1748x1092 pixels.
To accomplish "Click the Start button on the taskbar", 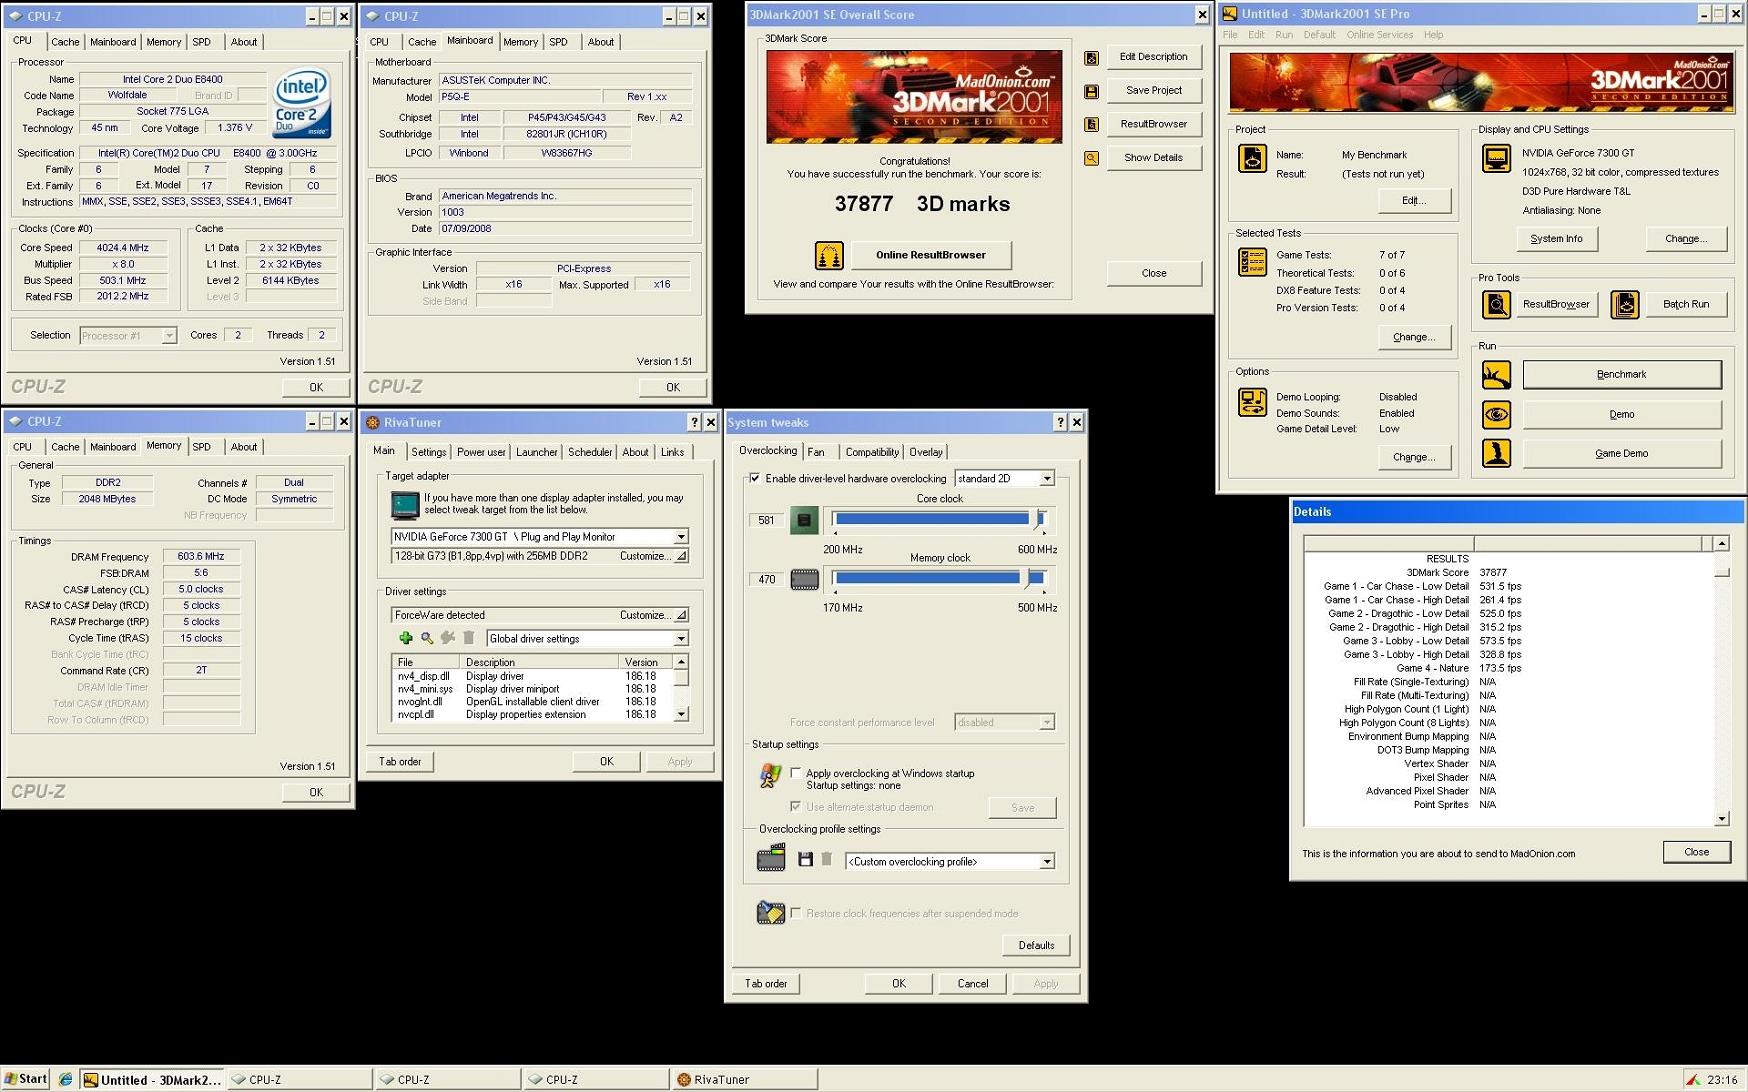I will 26,1079.
